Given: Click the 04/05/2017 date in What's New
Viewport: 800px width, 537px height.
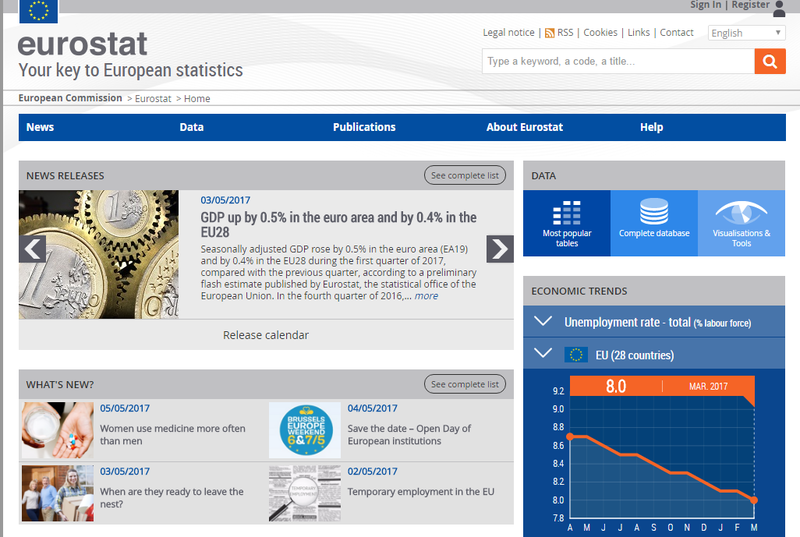Looking at the screenshot, I should 372,408.
